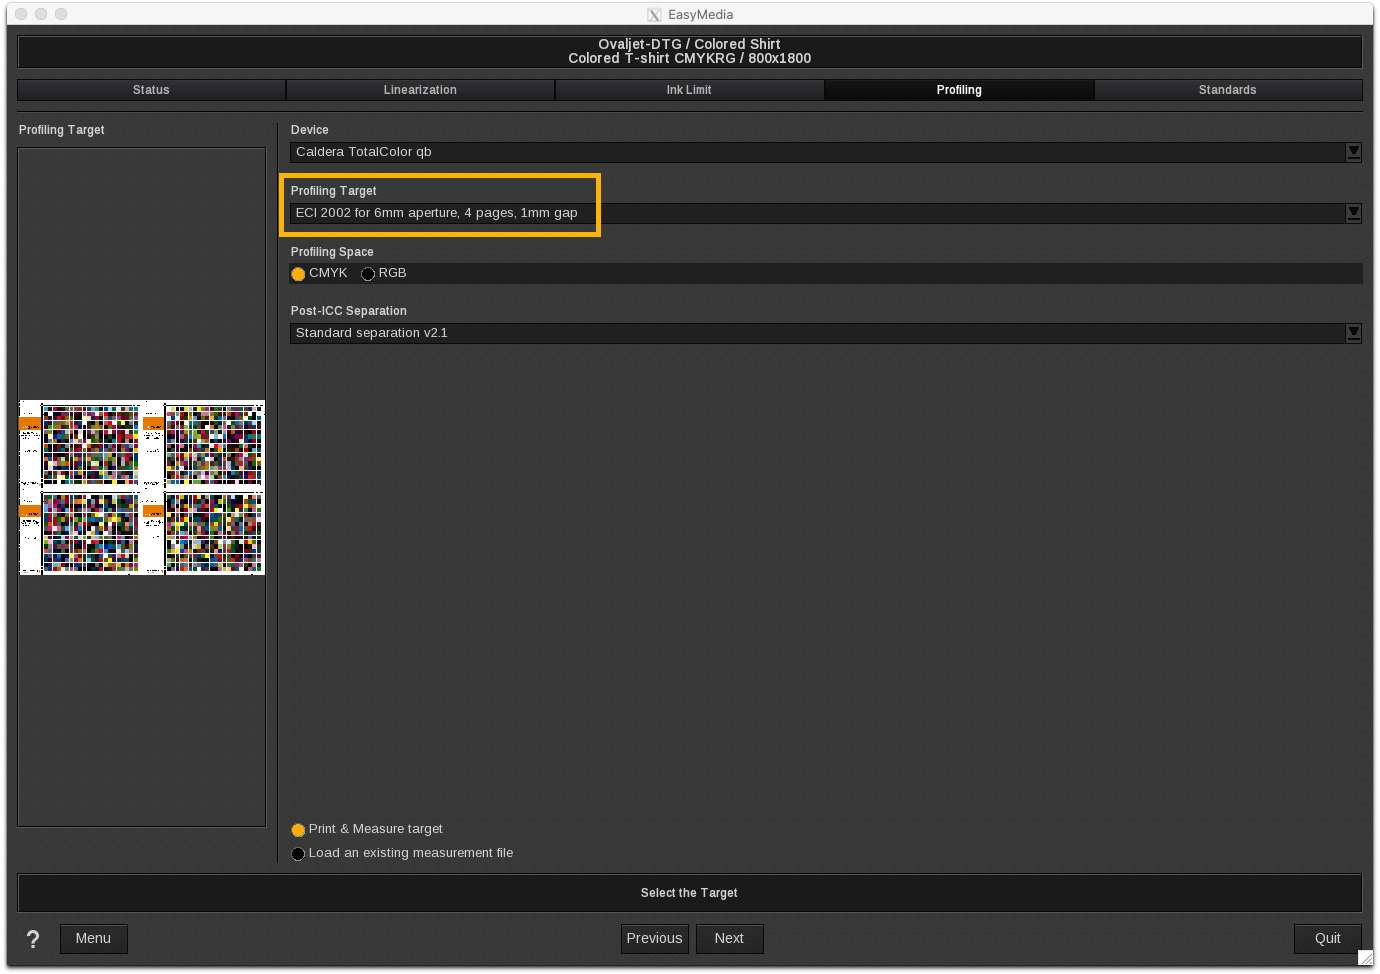
Task: Select the Profiling tab
Action: (x=958, y=90)
